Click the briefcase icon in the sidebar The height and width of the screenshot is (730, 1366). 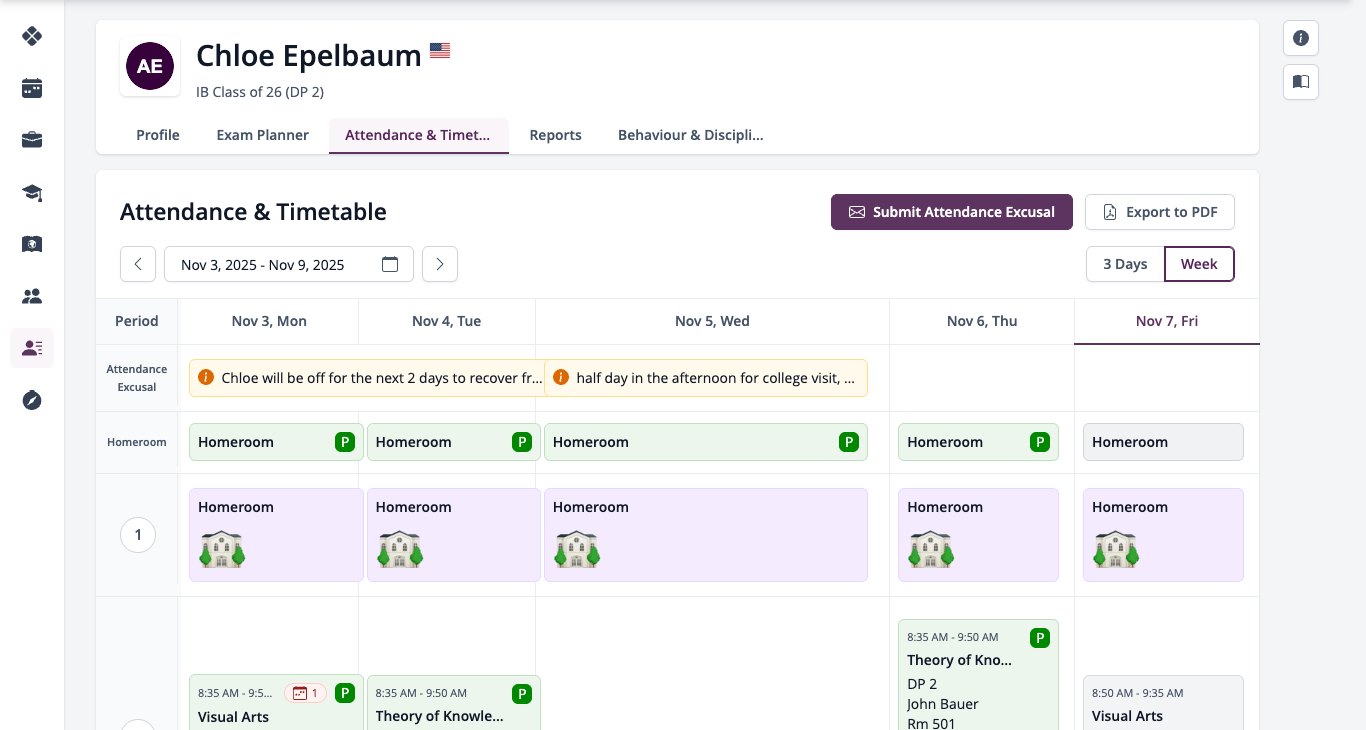(x=32, y=140)
